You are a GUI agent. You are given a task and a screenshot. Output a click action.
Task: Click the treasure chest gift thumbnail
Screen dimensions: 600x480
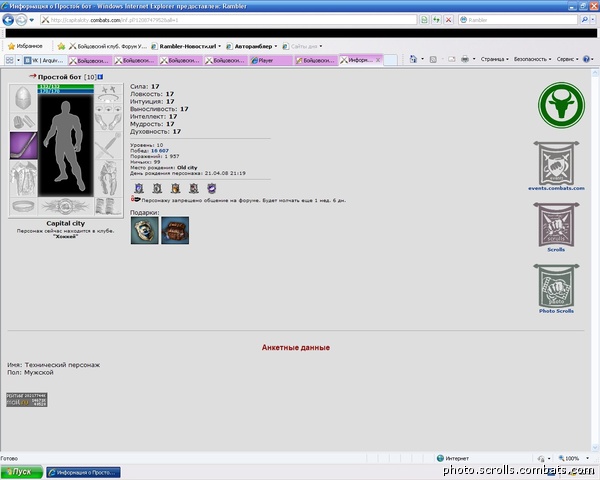tap(175, 230)
